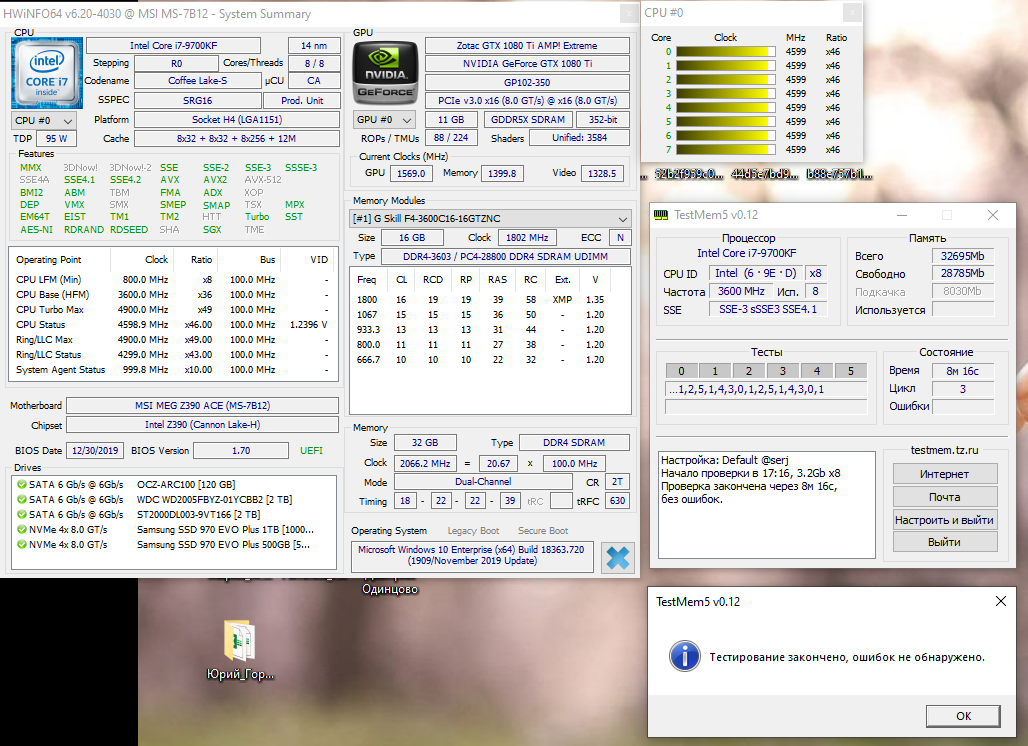The width and height of the screenshot is (1028, 746).
Task: Open the CPU #0 selector dropdown
Action: 44,121
